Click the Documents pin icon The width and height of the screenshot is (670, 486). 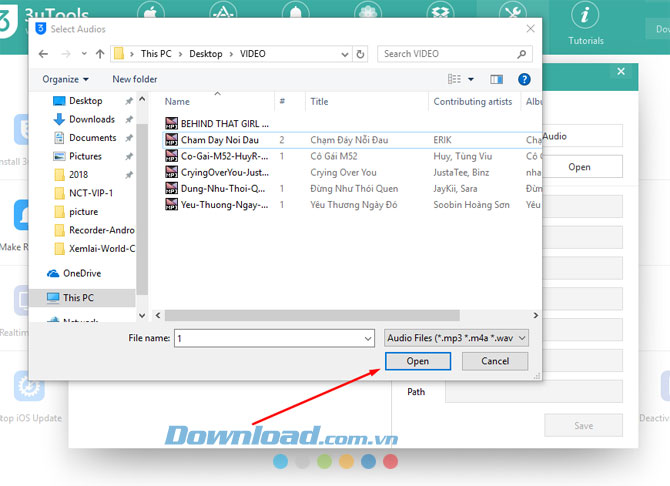coord(129,138)
